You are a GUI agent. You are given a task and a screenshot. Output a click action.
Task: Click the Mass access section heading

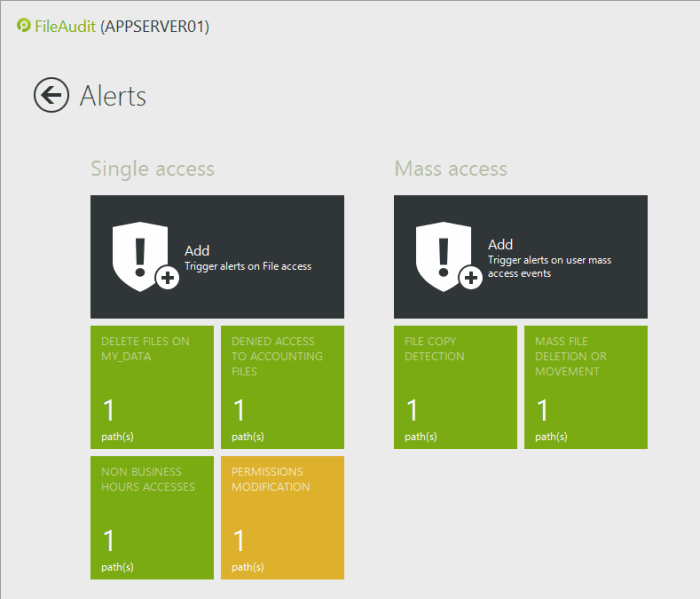(x=450, y=169)
